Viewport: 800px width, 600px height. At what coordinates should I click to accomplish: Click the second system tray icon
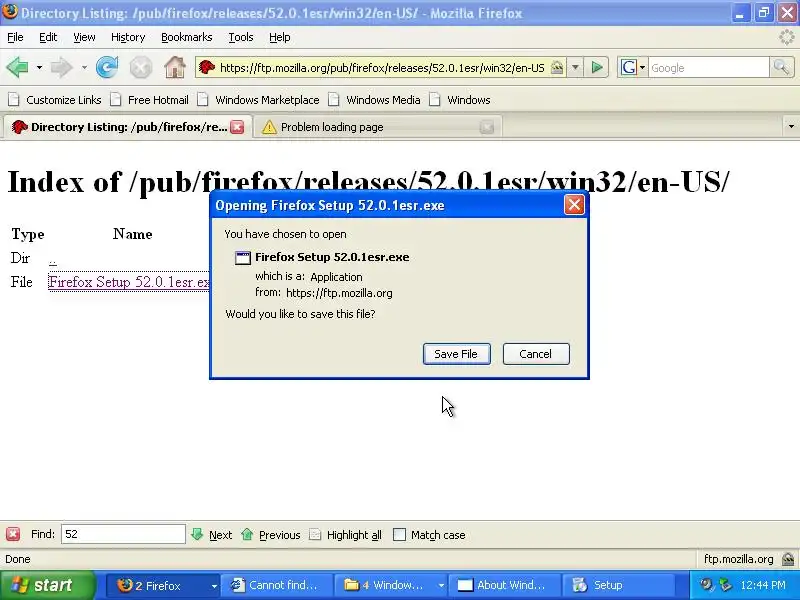point(724,585)
